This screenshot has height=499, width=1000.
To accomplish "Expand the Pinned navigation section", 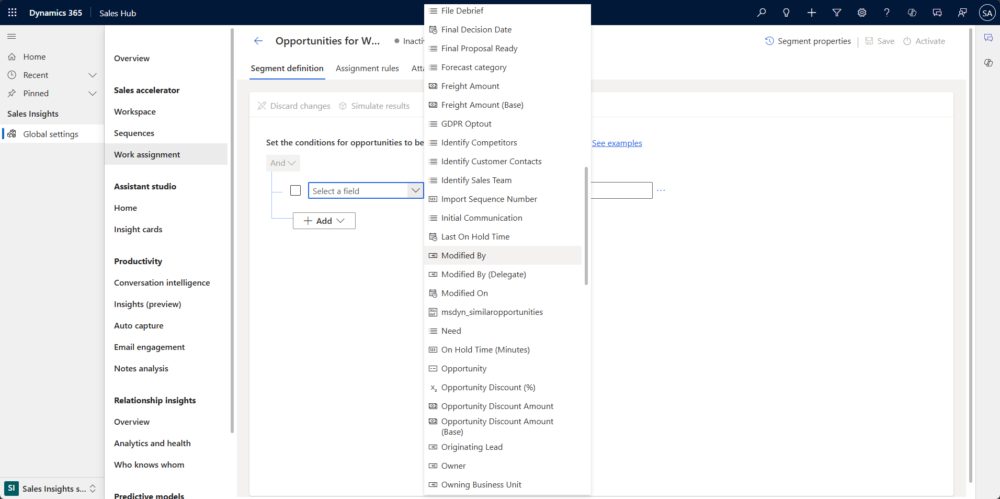I will [92, 93].
